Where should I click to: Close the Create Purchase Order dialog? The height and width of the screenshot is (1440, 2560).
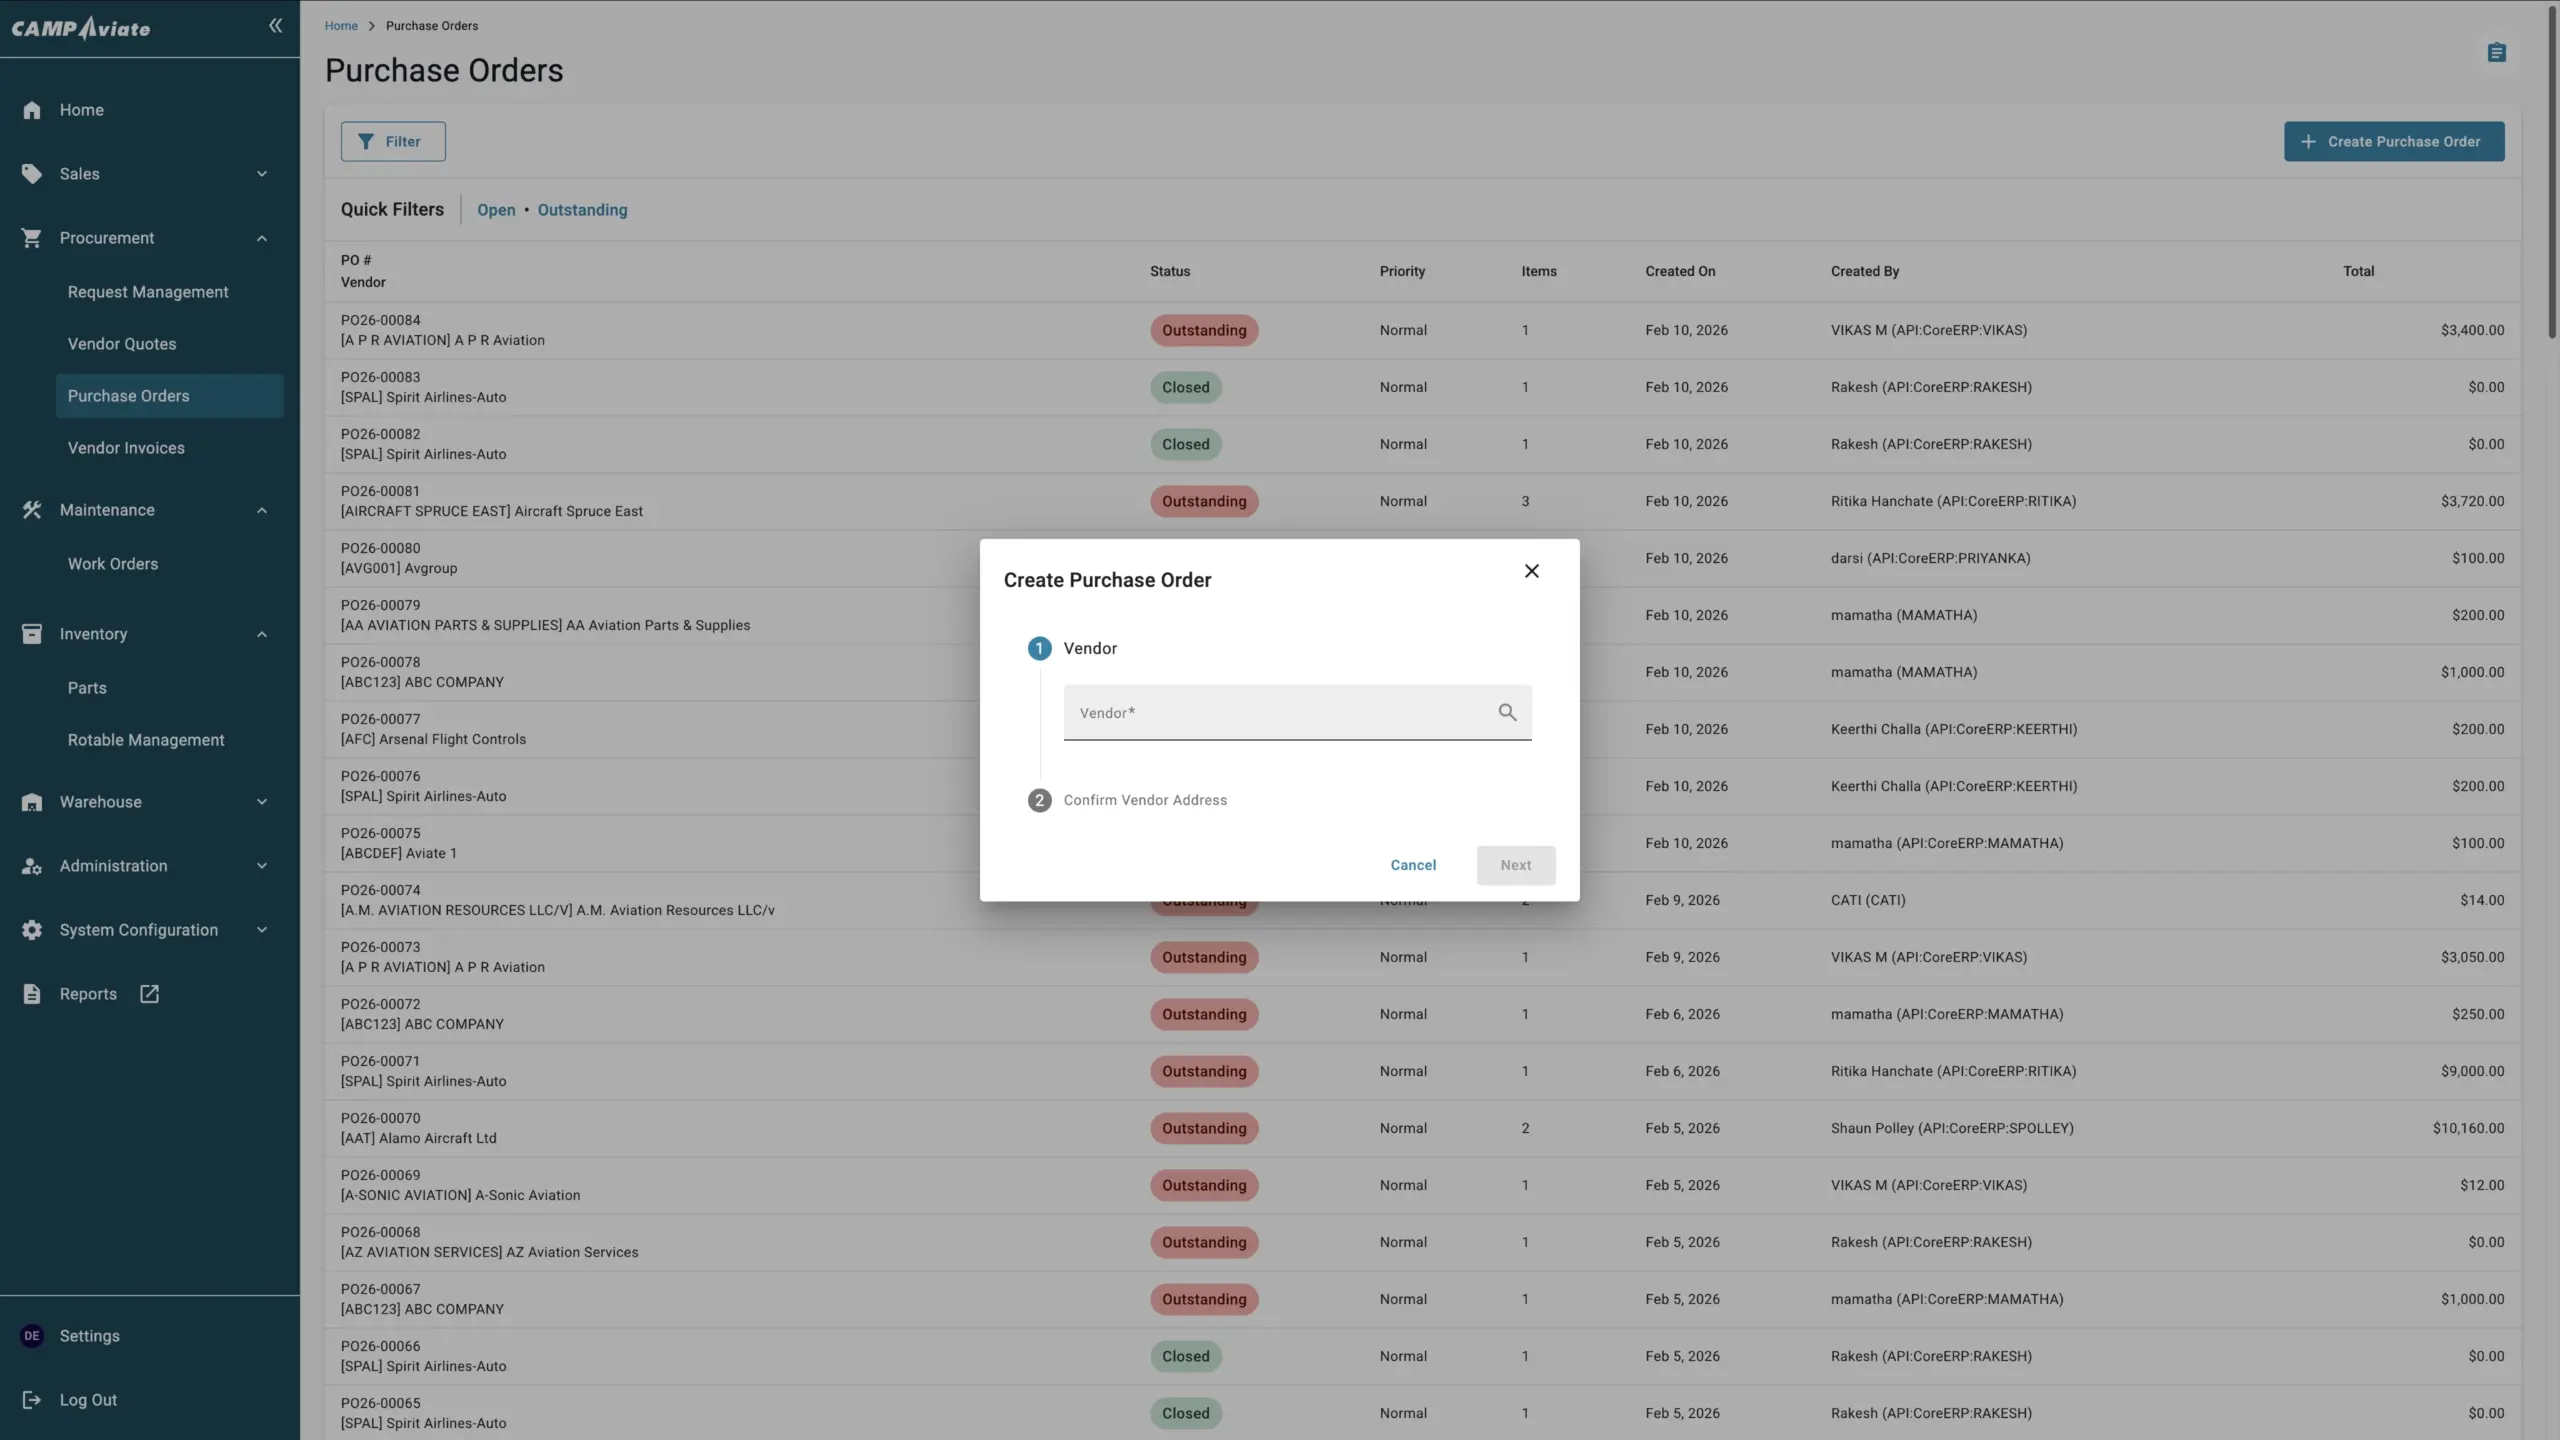pos(1531,571)
